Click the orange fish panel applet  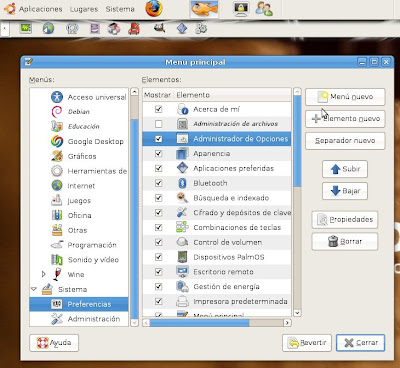click(x=204, y=9)
